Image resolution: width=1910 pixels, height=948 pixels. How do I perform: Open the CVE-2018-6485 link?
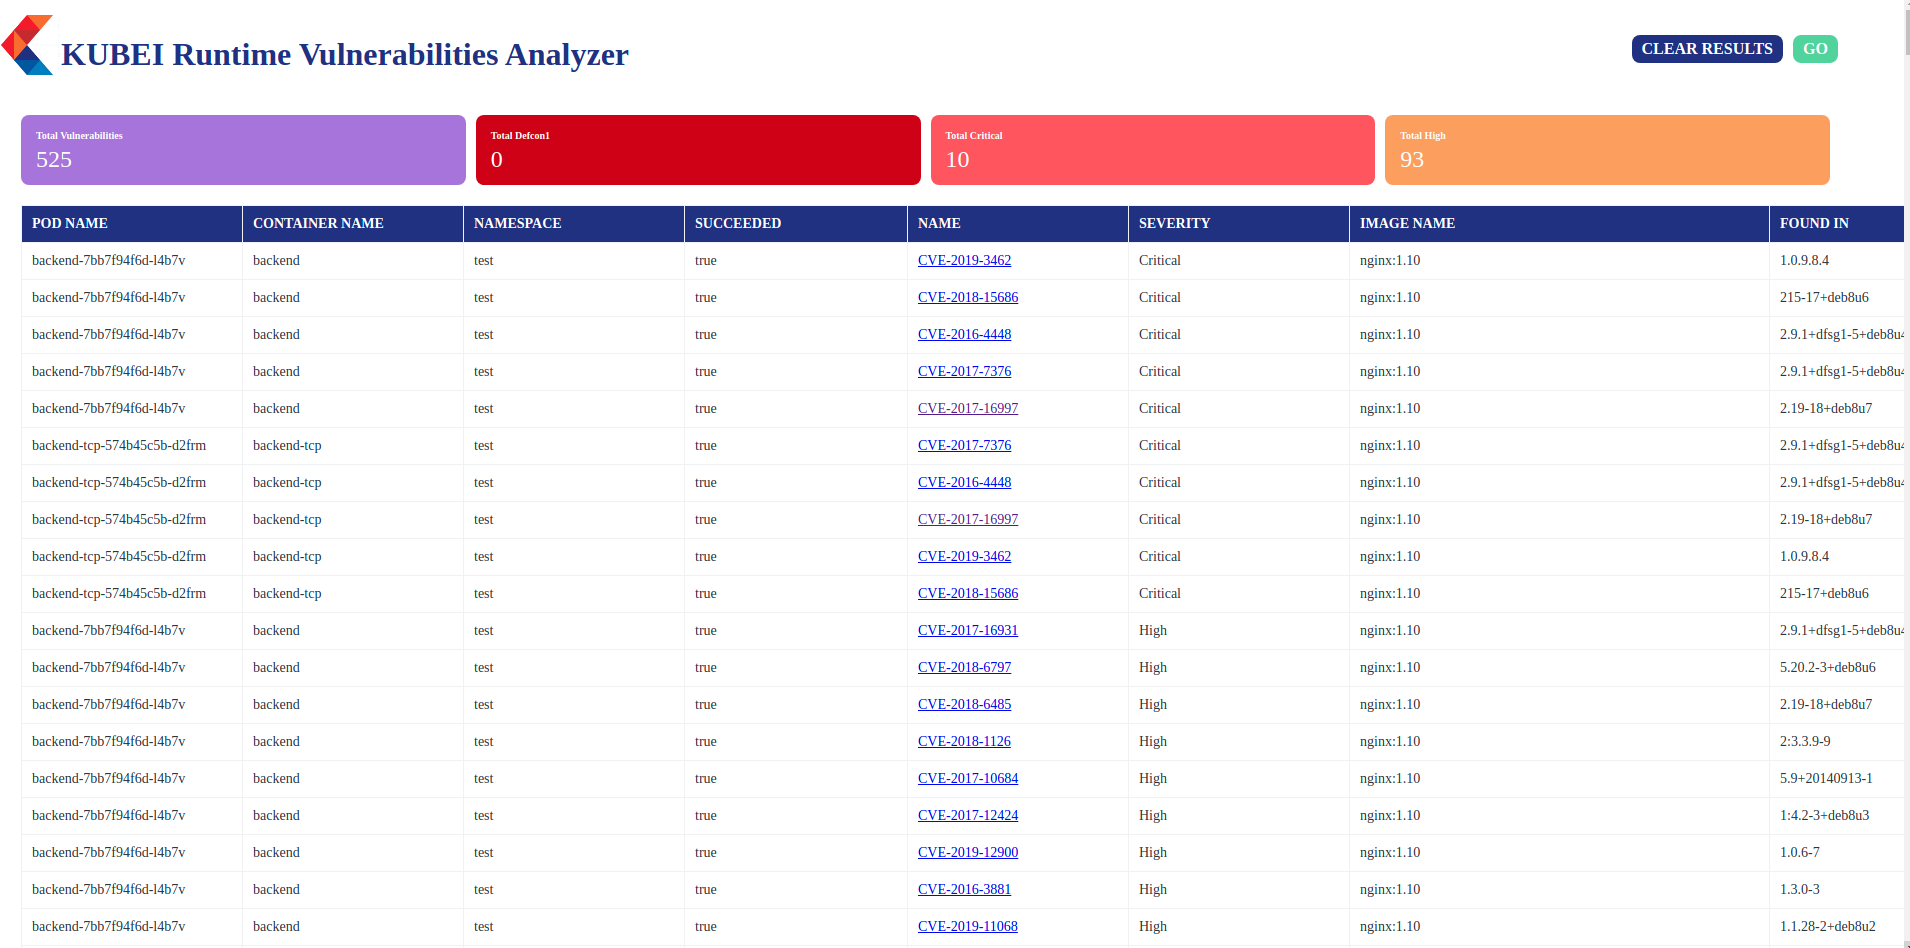coord(964,704)
